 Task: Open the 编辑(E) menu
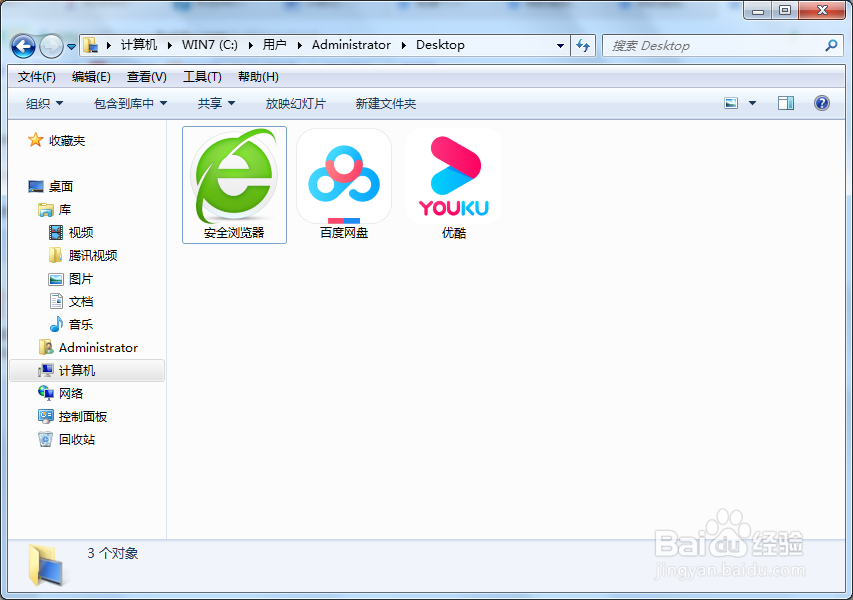click(x=91, y=77)
